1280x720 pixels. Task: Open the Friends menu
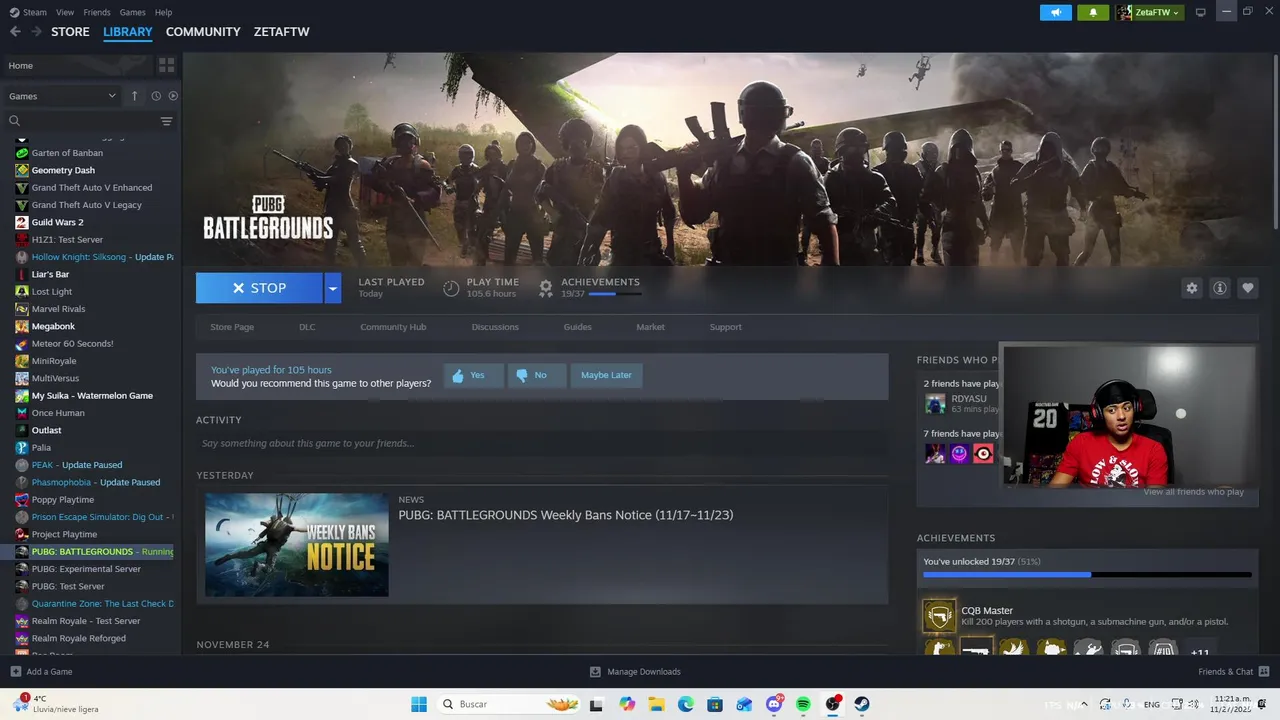click(x=97, y=12)
